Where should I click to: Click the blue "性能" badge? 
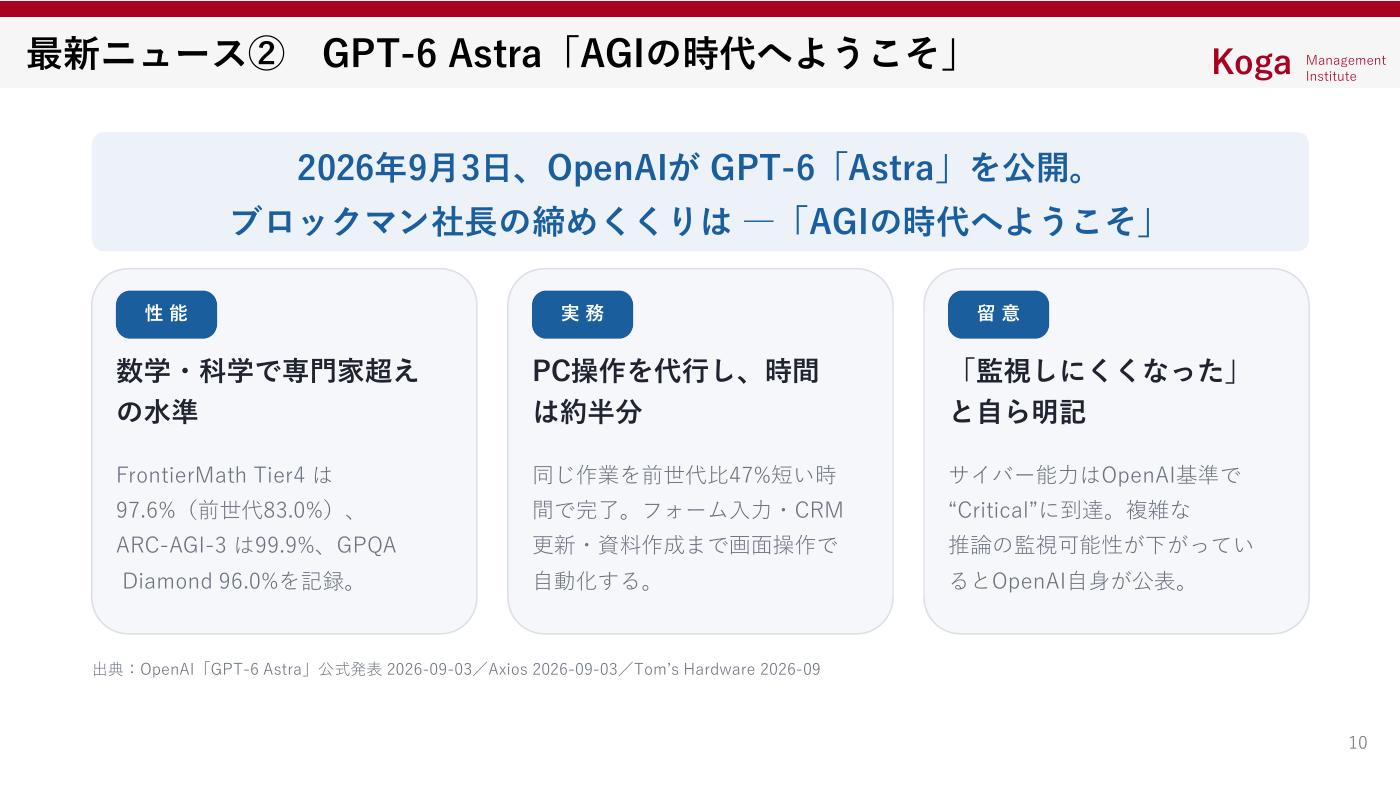166,314
